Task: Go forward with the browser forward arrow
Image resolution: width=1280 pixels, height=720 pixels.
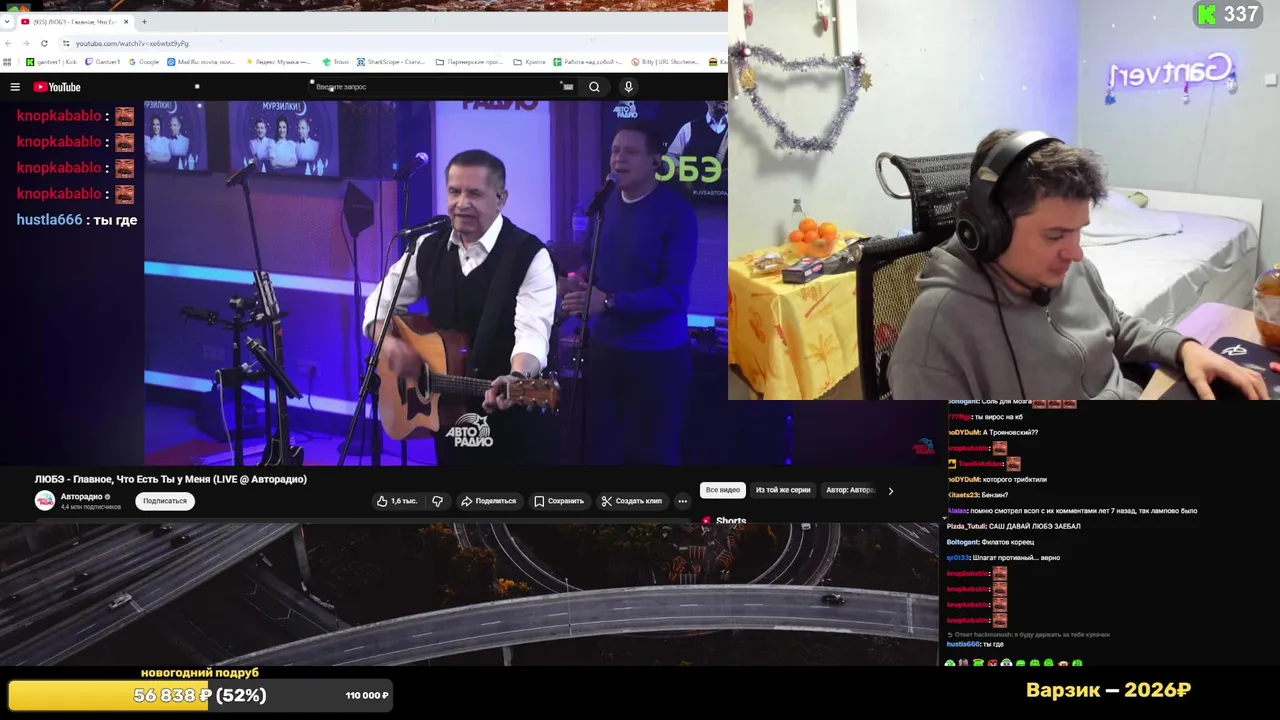Action: [25, 43]
